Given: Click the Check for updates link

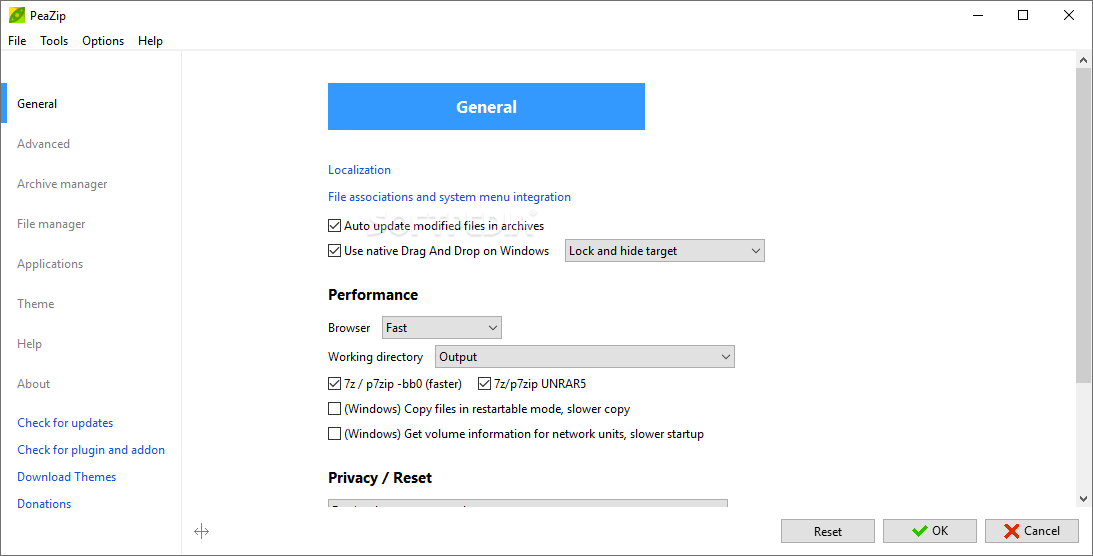Looking at the screenshot, I should pos(65,423).
